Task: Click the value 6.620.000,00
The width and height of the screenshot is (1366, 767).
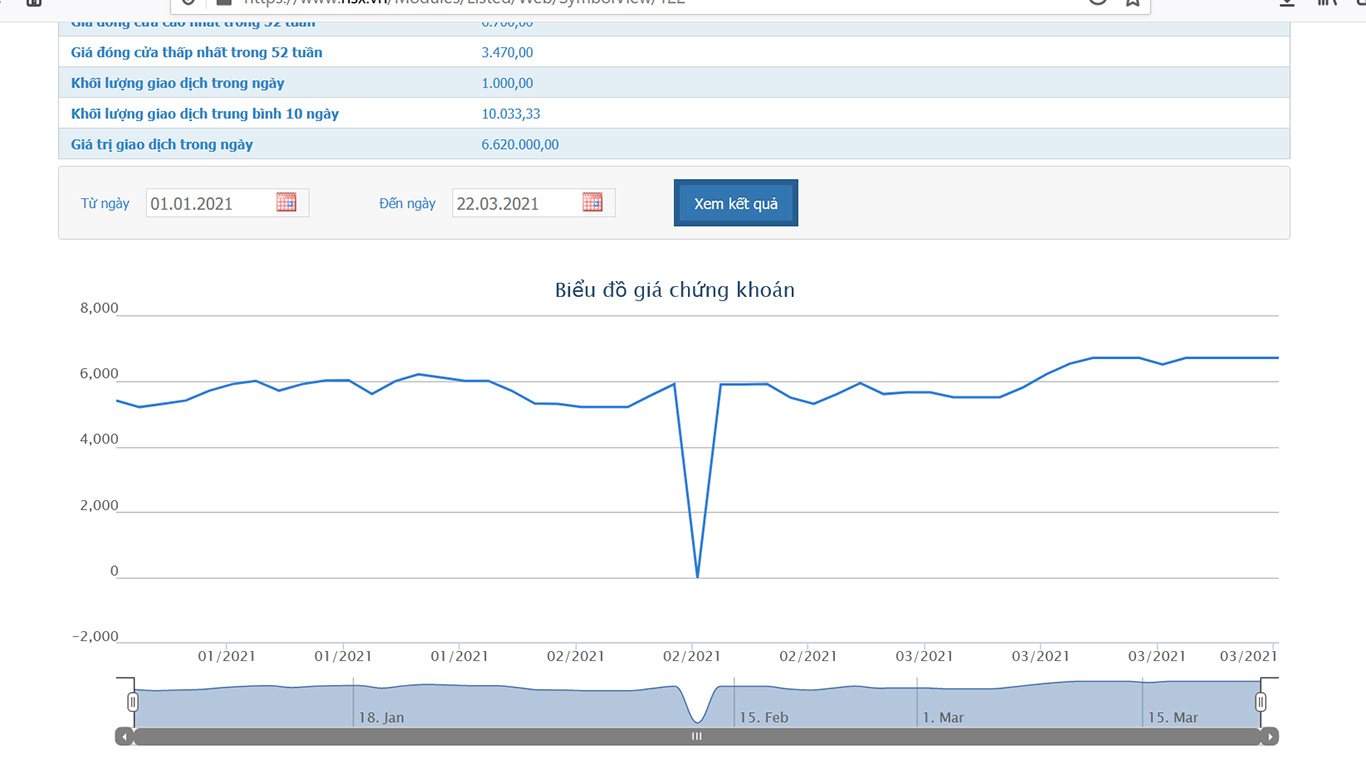Action: [x=520, y=145]
